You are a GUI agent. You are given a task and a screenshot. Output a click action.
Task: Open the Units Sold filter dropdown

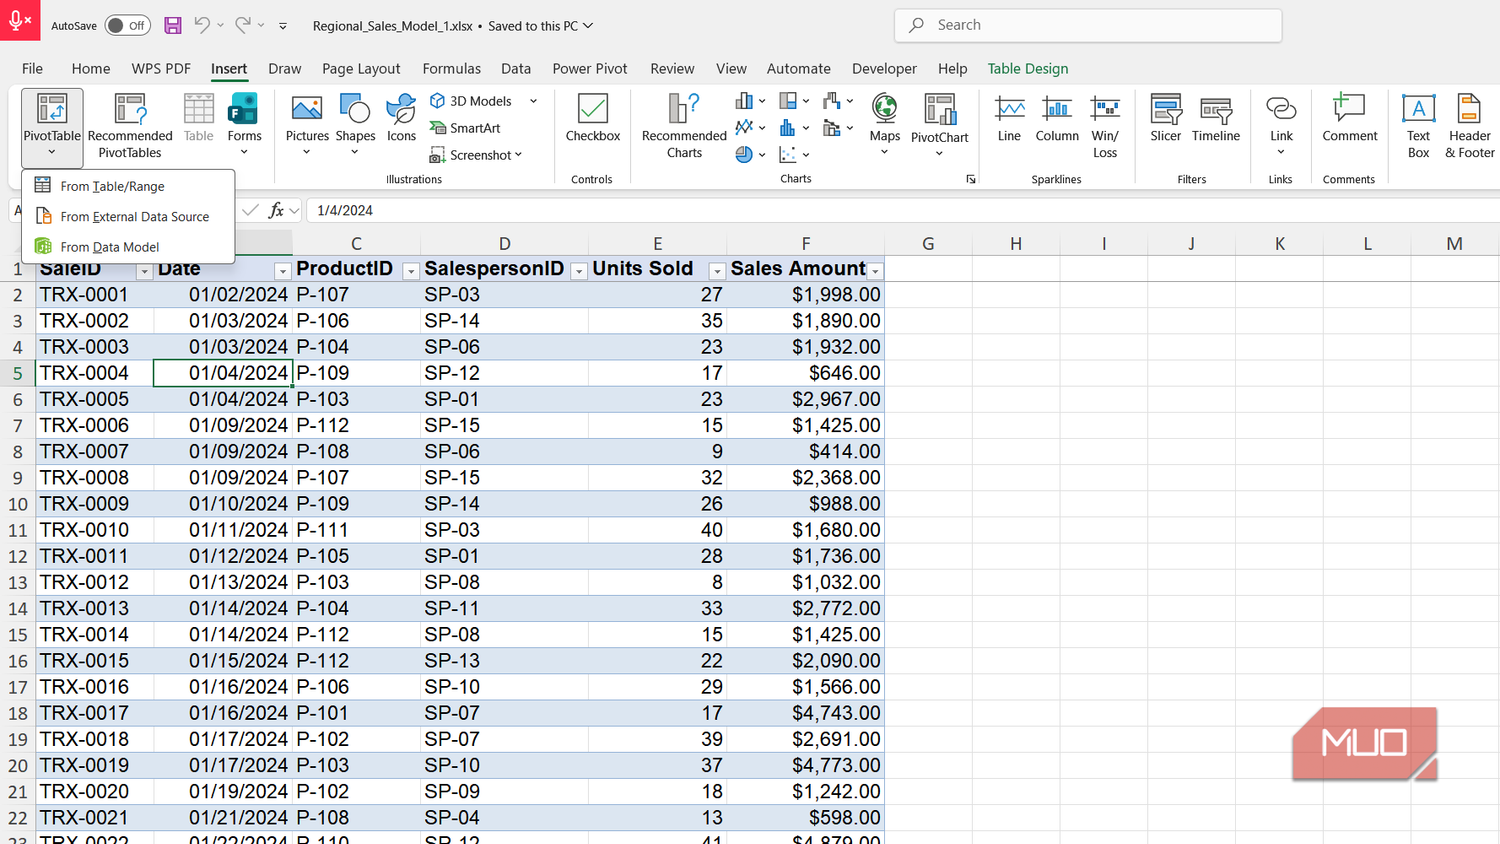pyautogui.click(x=716, y=272)
